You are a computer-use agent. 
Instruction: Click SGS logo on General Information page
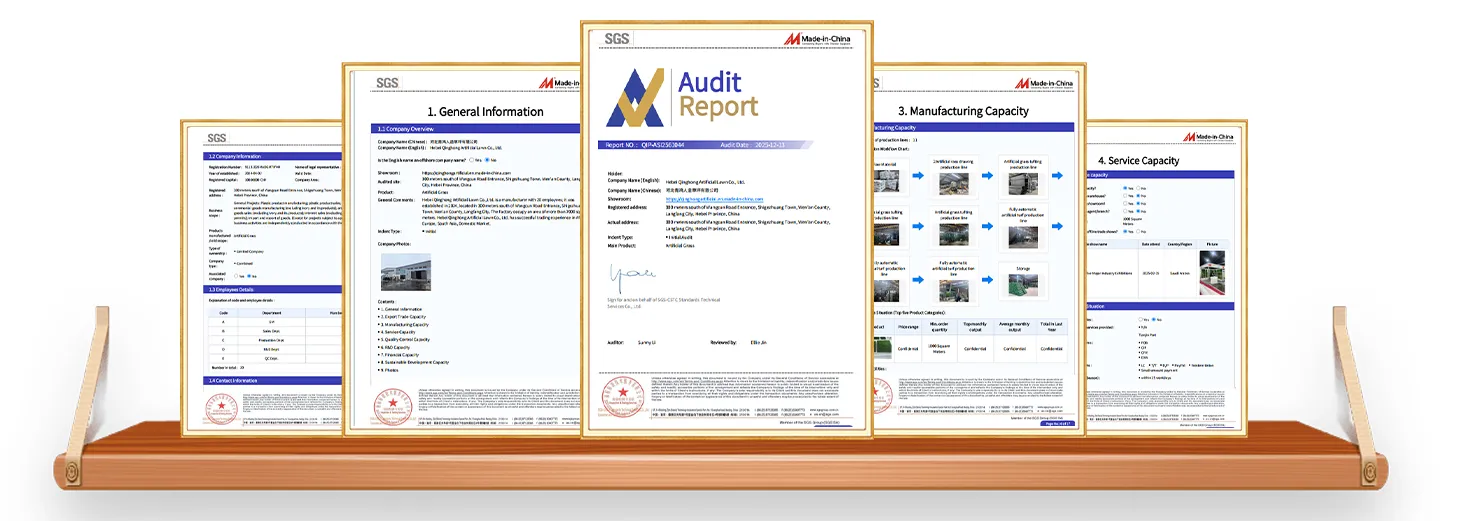(x=388, y=84)
